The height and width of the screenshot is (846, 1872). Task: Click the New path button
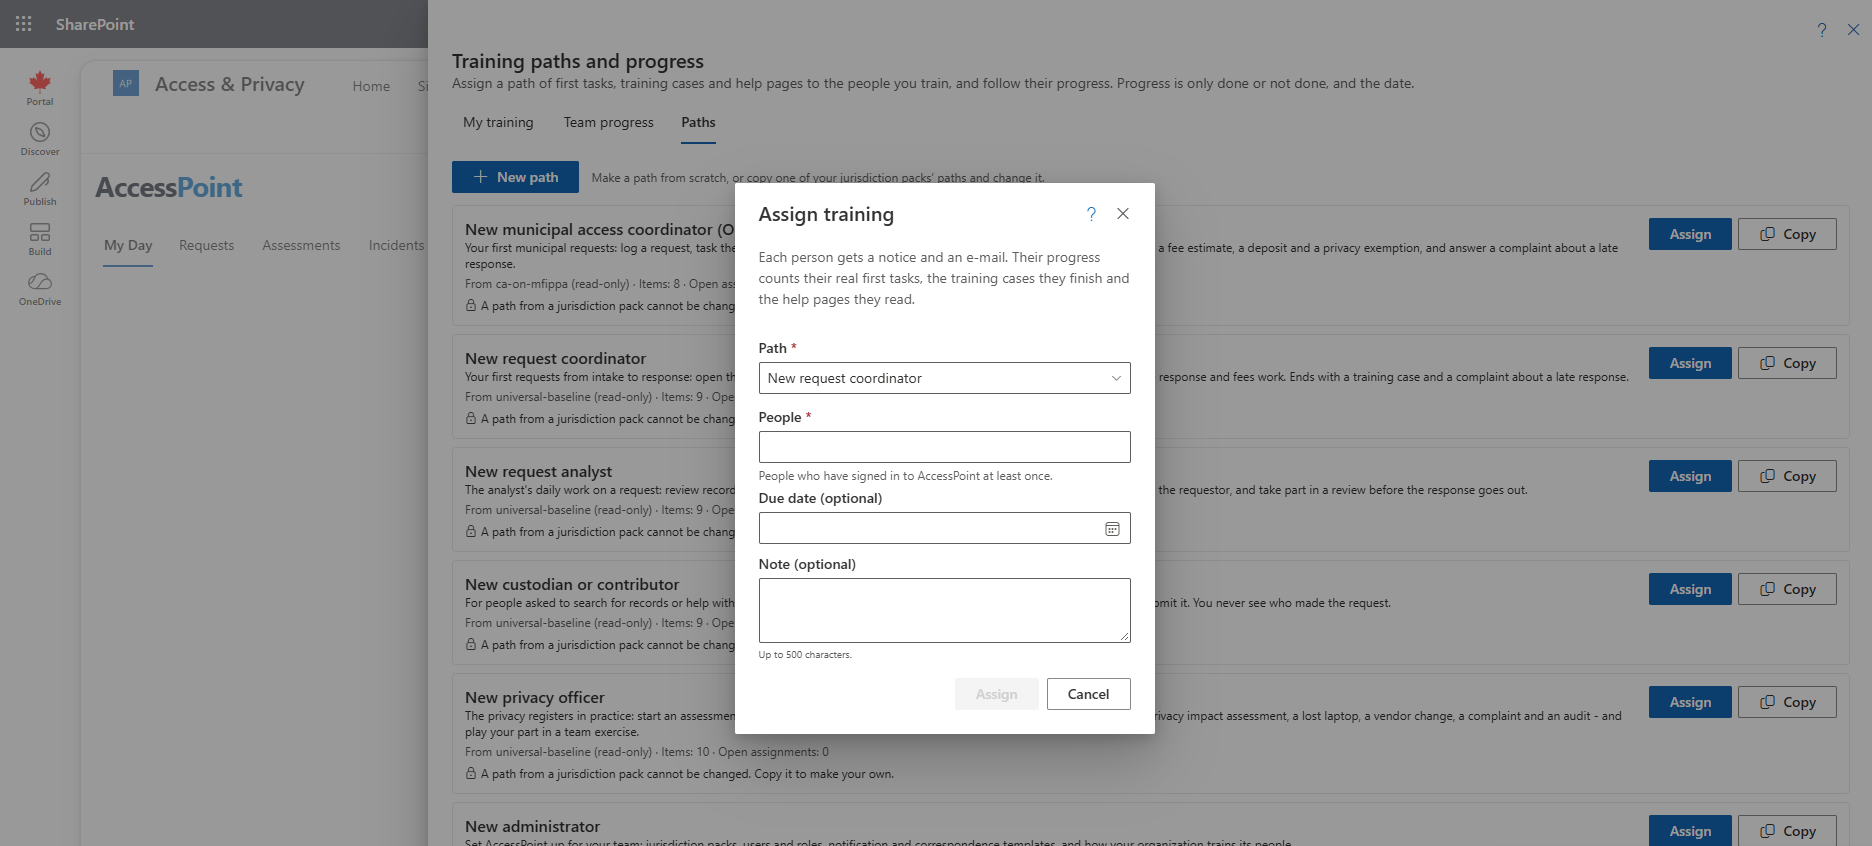point(515,177)
